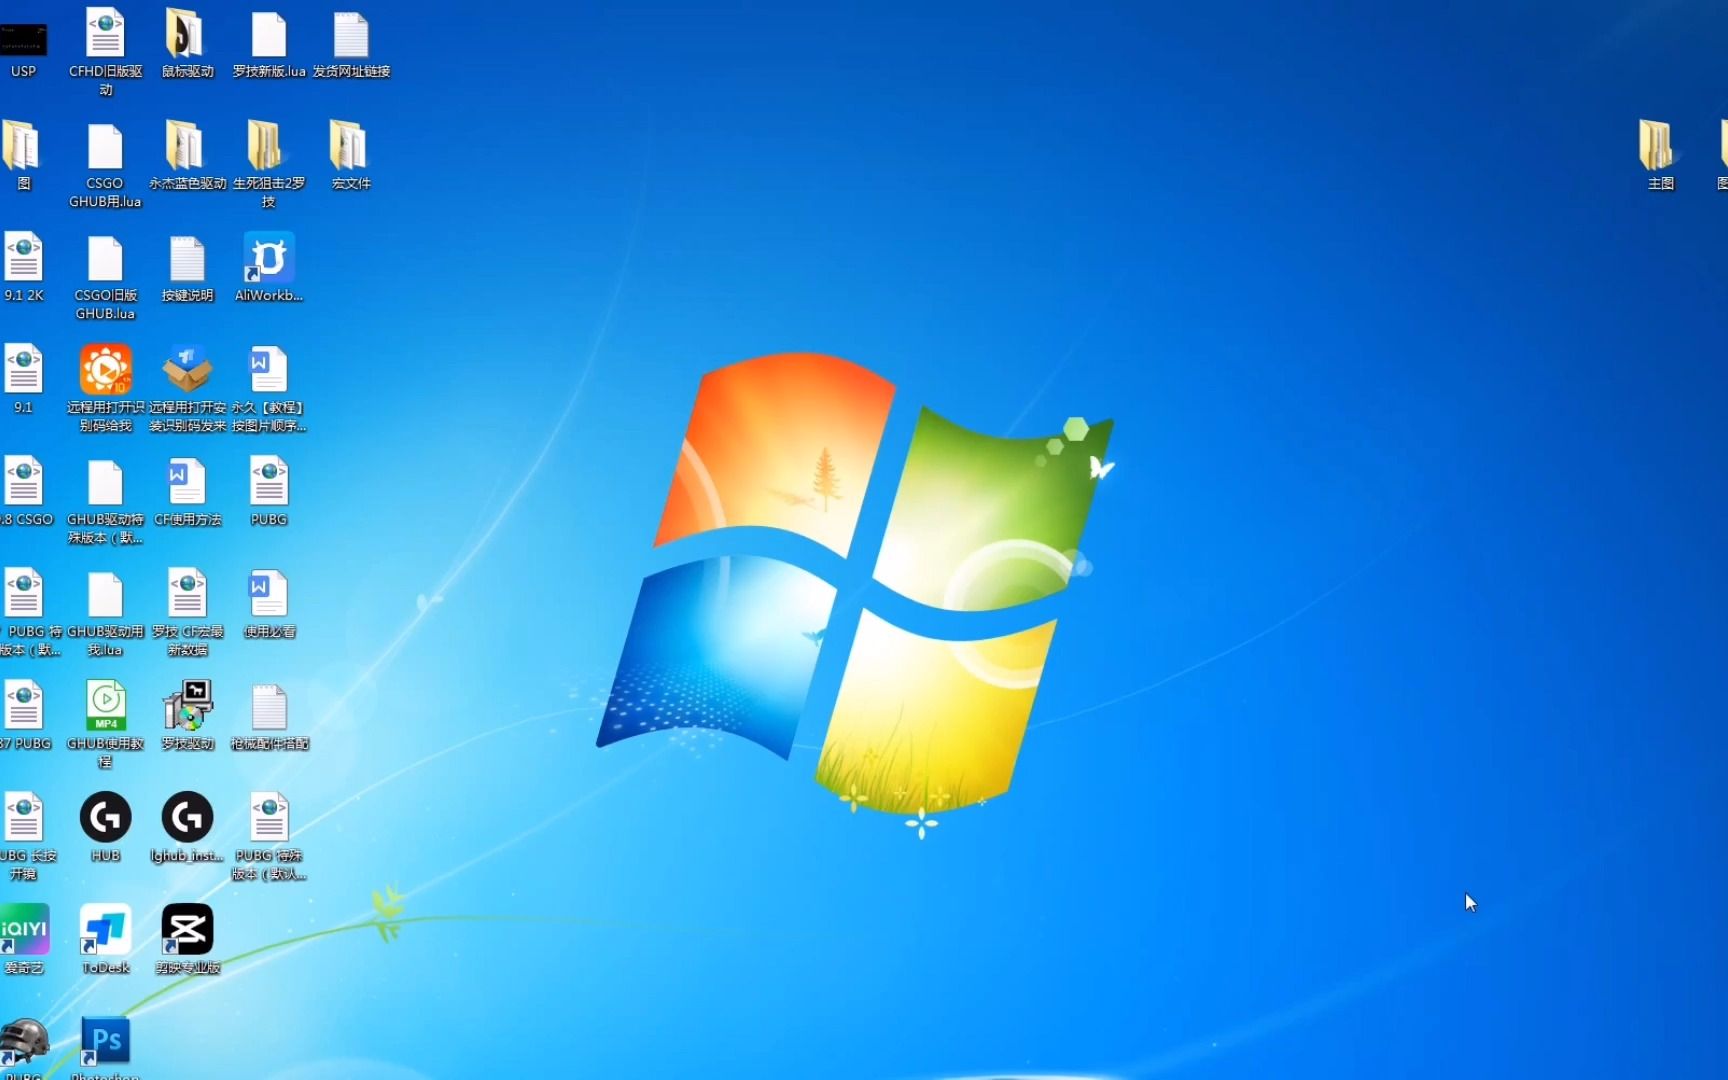Viewport: 1728px width, 1080px height.
Task: Select the 永久【教程】 Word document
Action: (268, 369)
